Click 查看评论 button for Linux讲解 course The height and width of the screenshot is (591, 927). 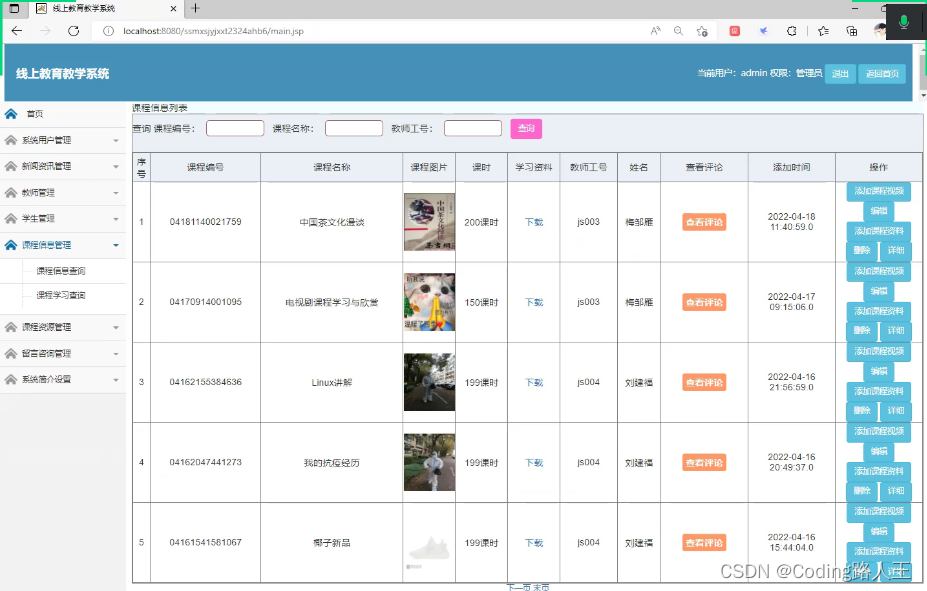coord(704,382)
